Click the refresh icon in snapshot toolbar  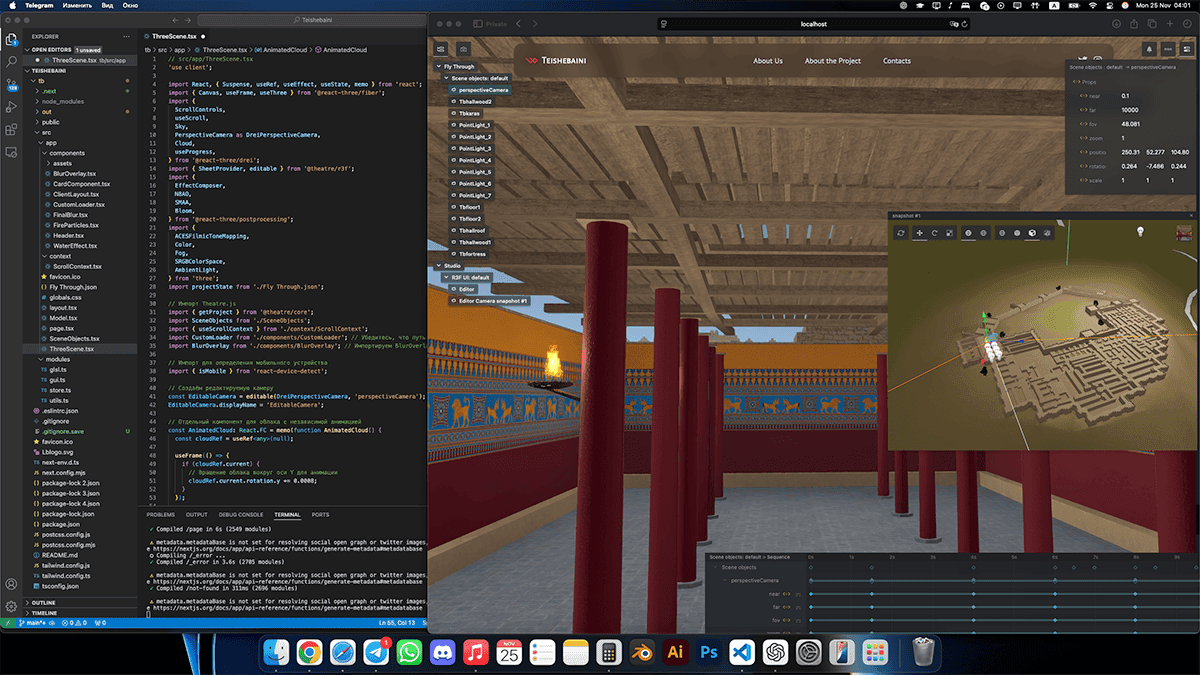click(x=901, y=233)
